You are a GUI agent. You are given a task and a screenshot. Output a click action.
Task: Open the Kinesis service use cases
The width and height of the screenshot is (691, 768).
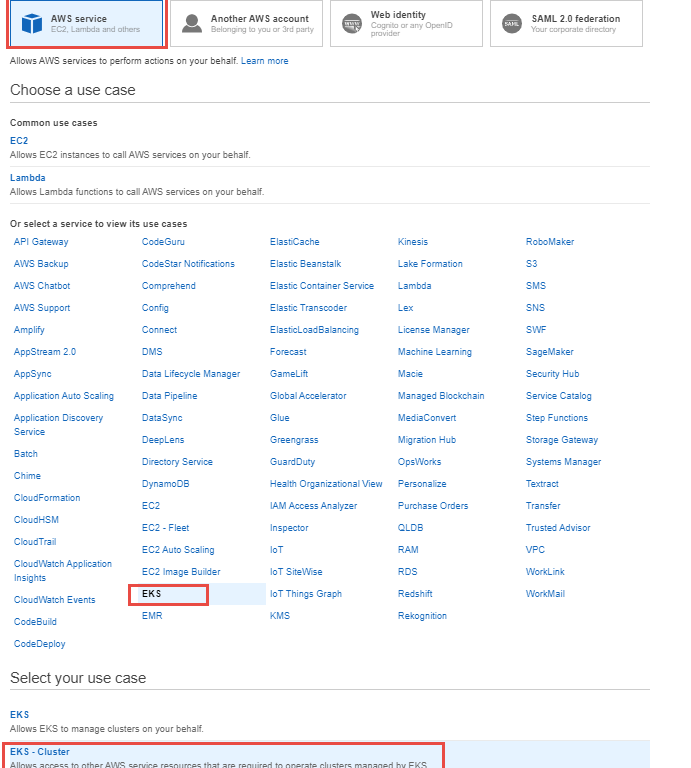pyautogui.click(x=413, y=241)
